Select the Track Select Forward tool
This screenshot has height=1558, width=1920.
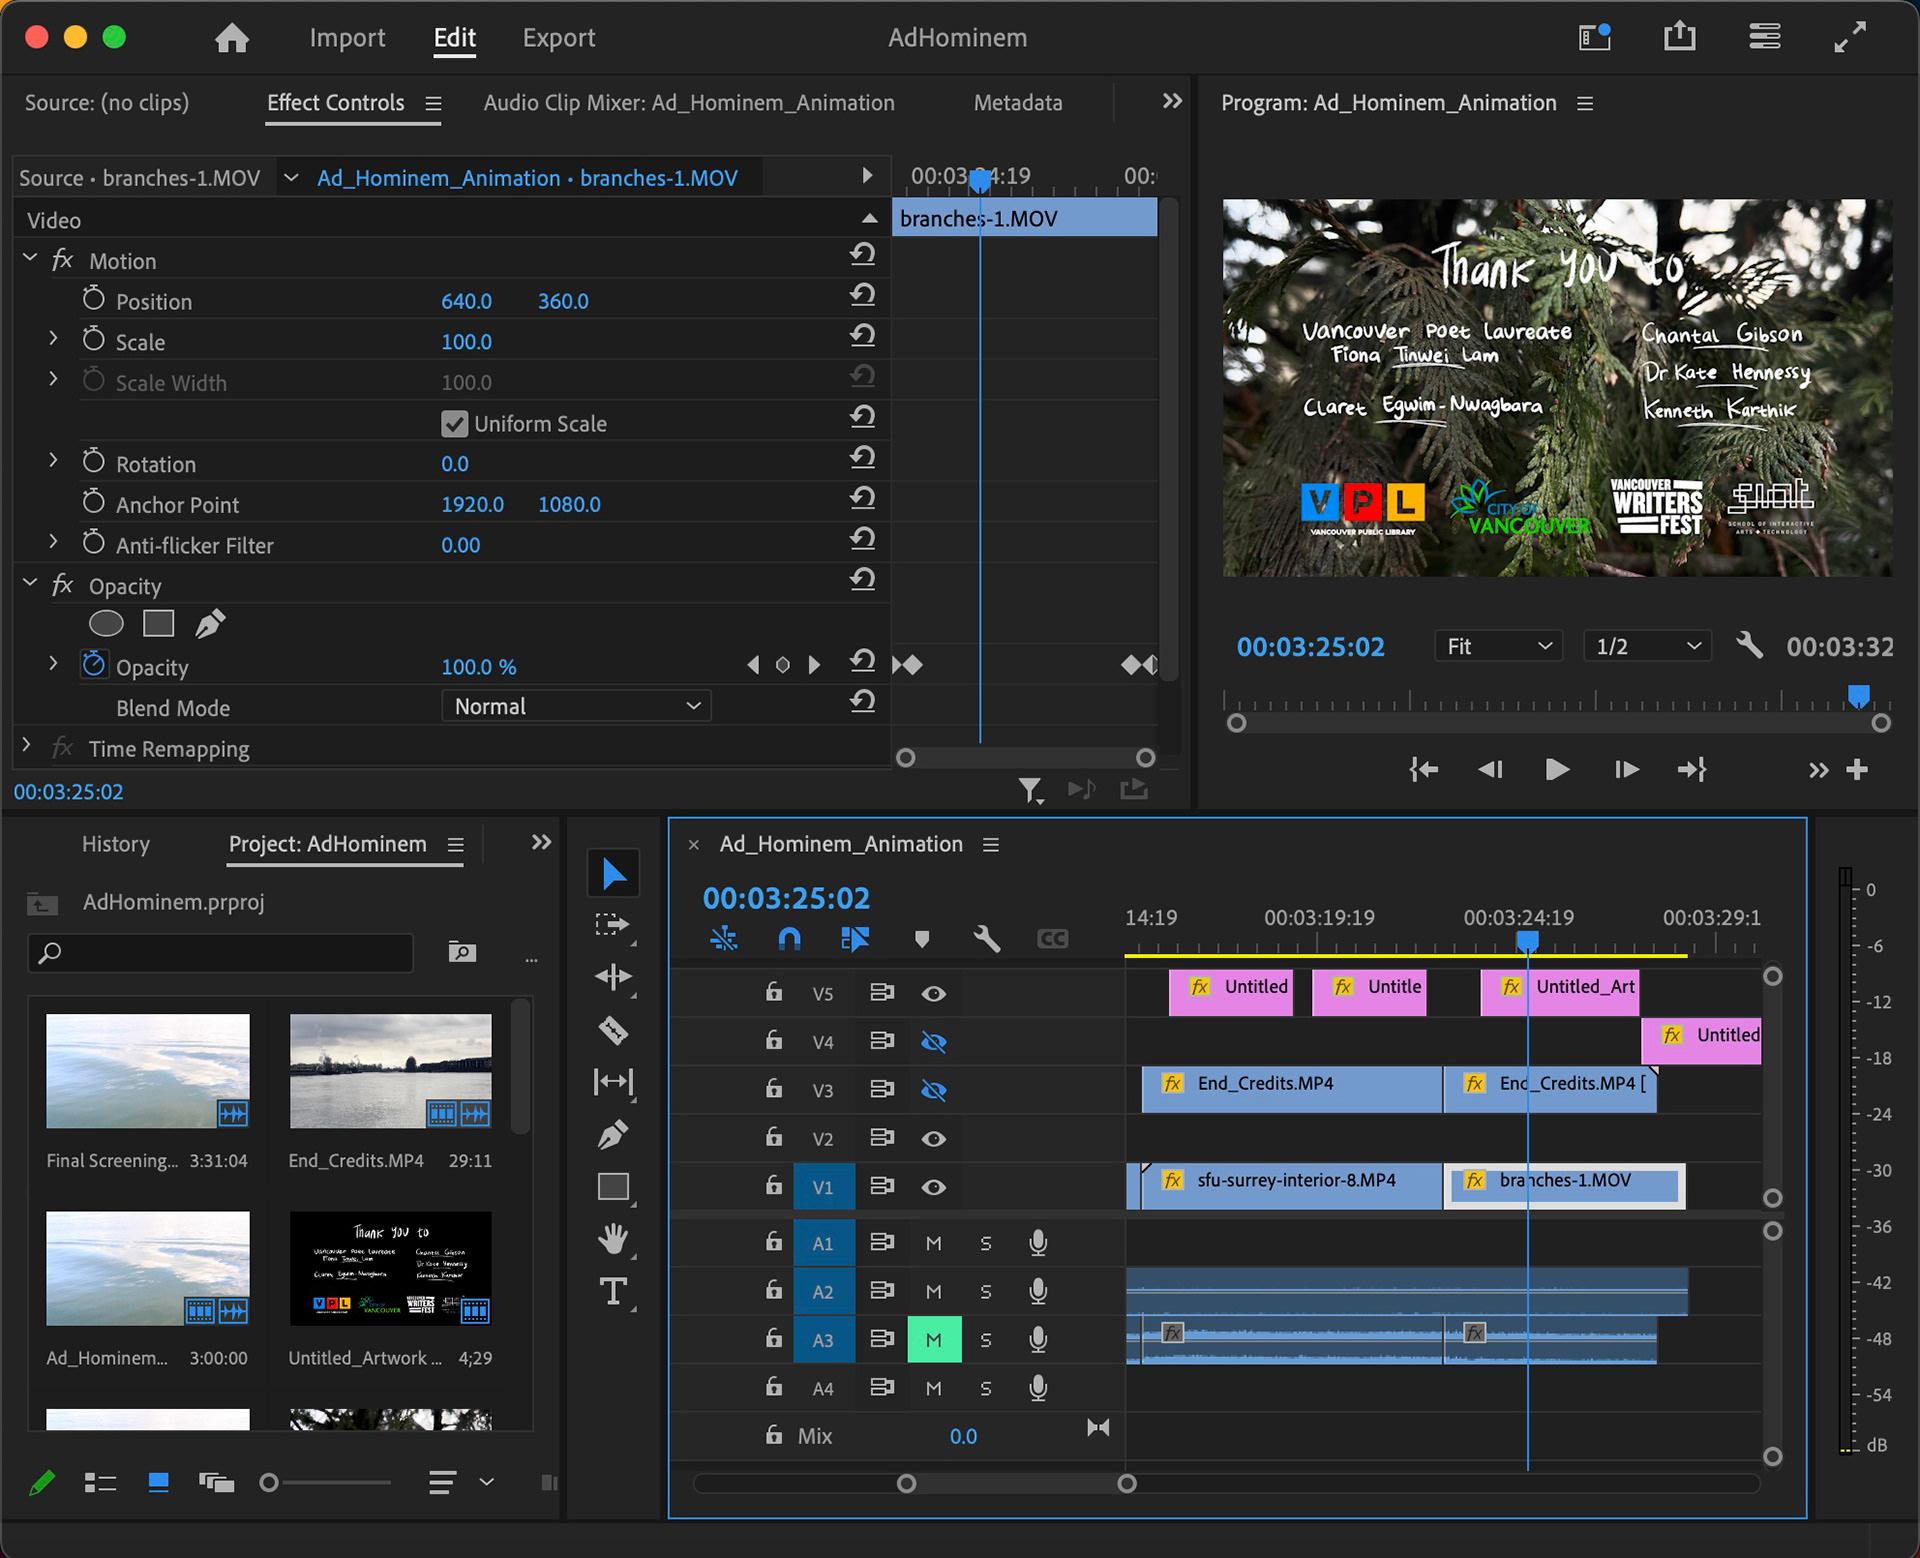(x=613, y=925)
